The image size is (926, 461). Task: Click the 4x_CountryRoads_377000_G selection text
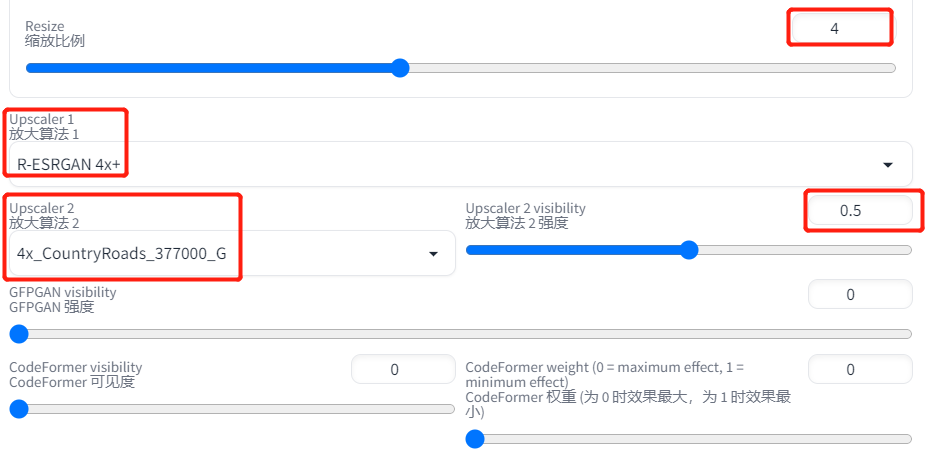122,254
